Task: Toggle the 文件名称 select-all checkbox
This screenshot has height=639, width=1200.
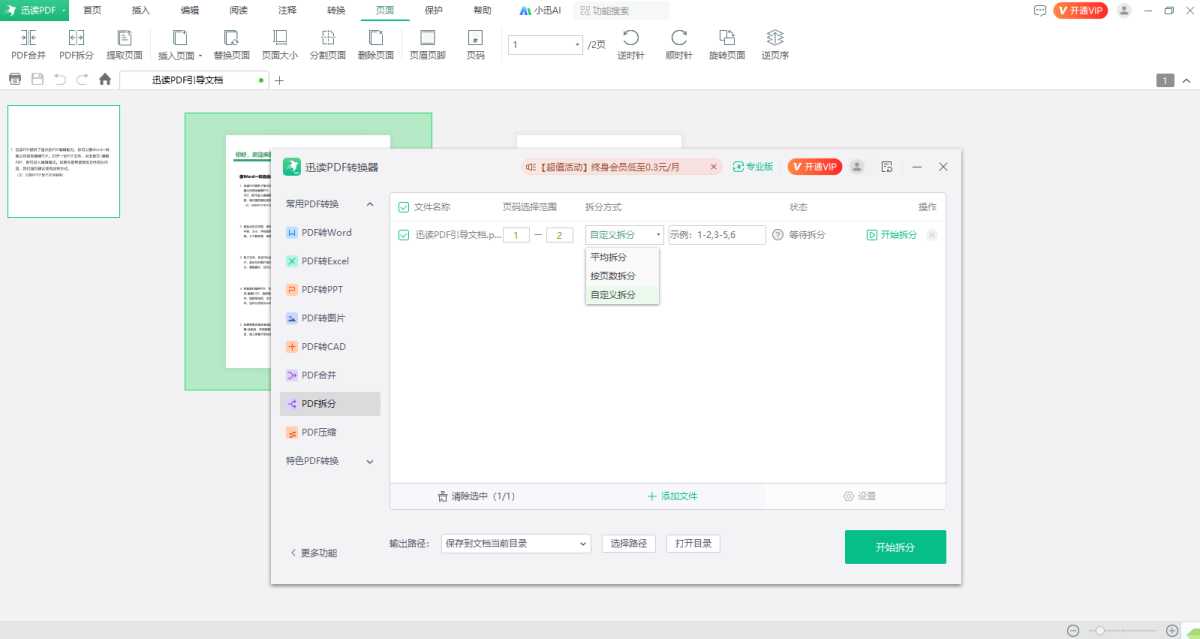Action: pos(403,207)
